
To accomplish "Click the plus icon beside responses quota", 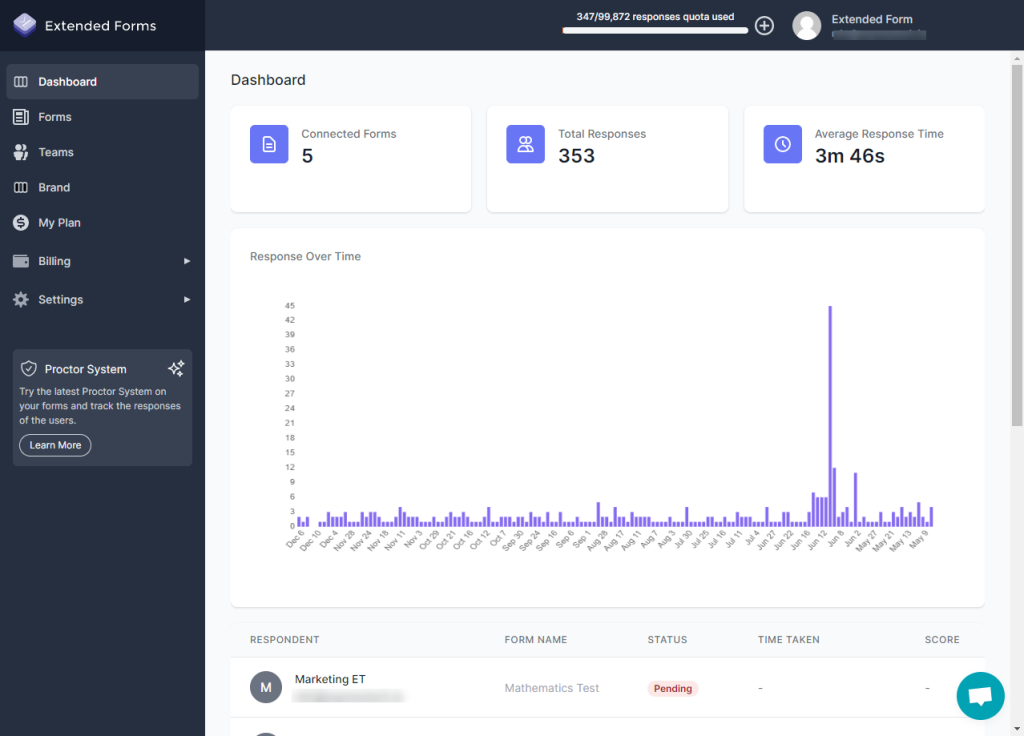I will point(764,26).
